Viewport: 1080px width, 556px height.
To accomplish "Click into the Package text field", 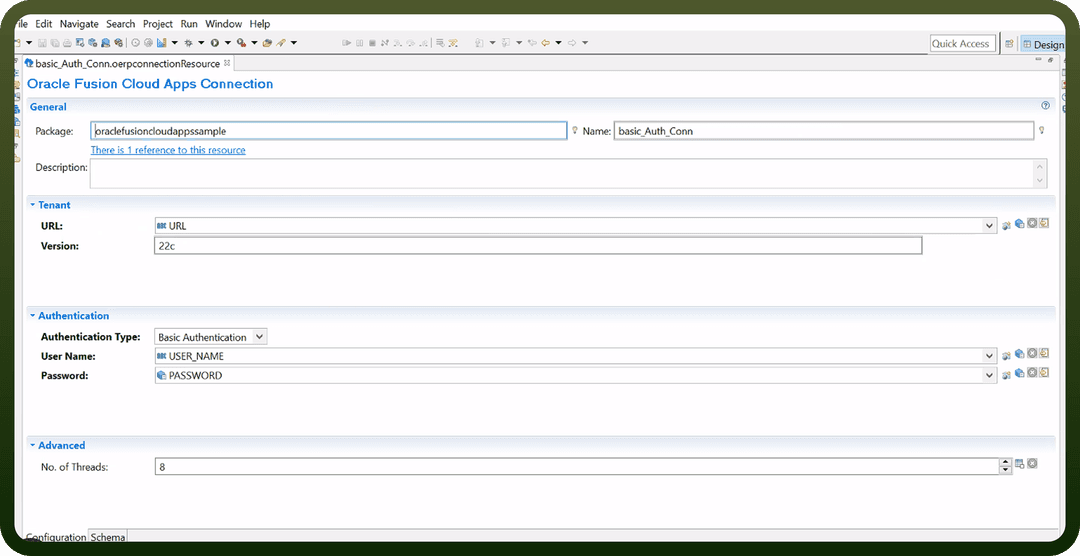I will pyautogui.click(x=329, y=131).
